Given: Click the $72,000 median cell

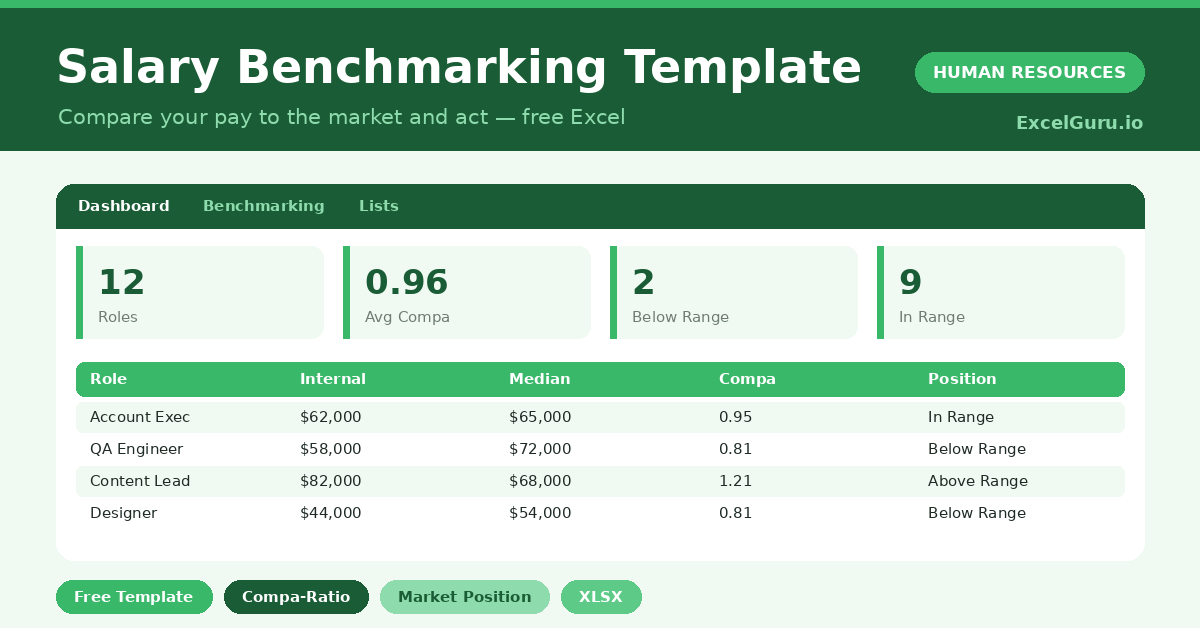Looking at the screenshot, I should 540,449.
